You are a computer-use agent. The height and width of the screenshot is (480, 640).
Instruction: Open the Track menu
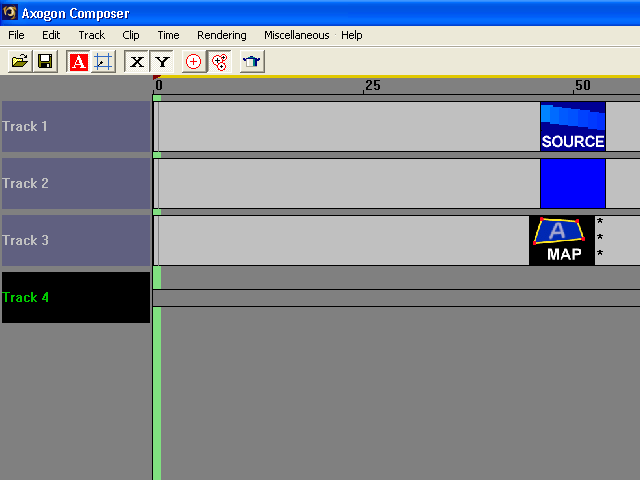(x=92, y=35)
